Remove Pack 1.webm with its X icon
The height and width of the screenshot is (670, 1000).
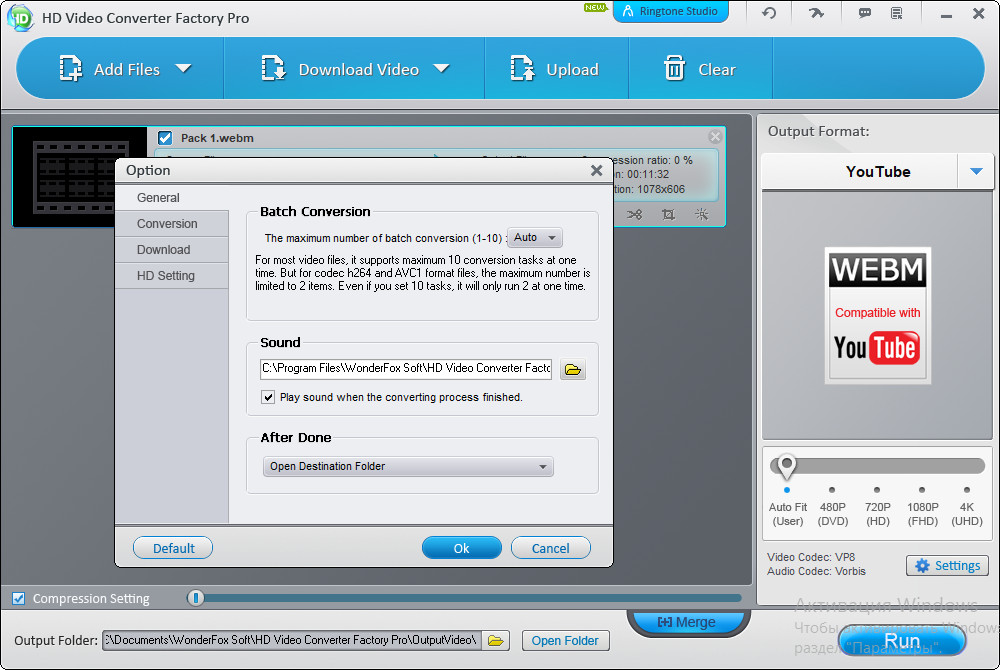tap(715, 136)
